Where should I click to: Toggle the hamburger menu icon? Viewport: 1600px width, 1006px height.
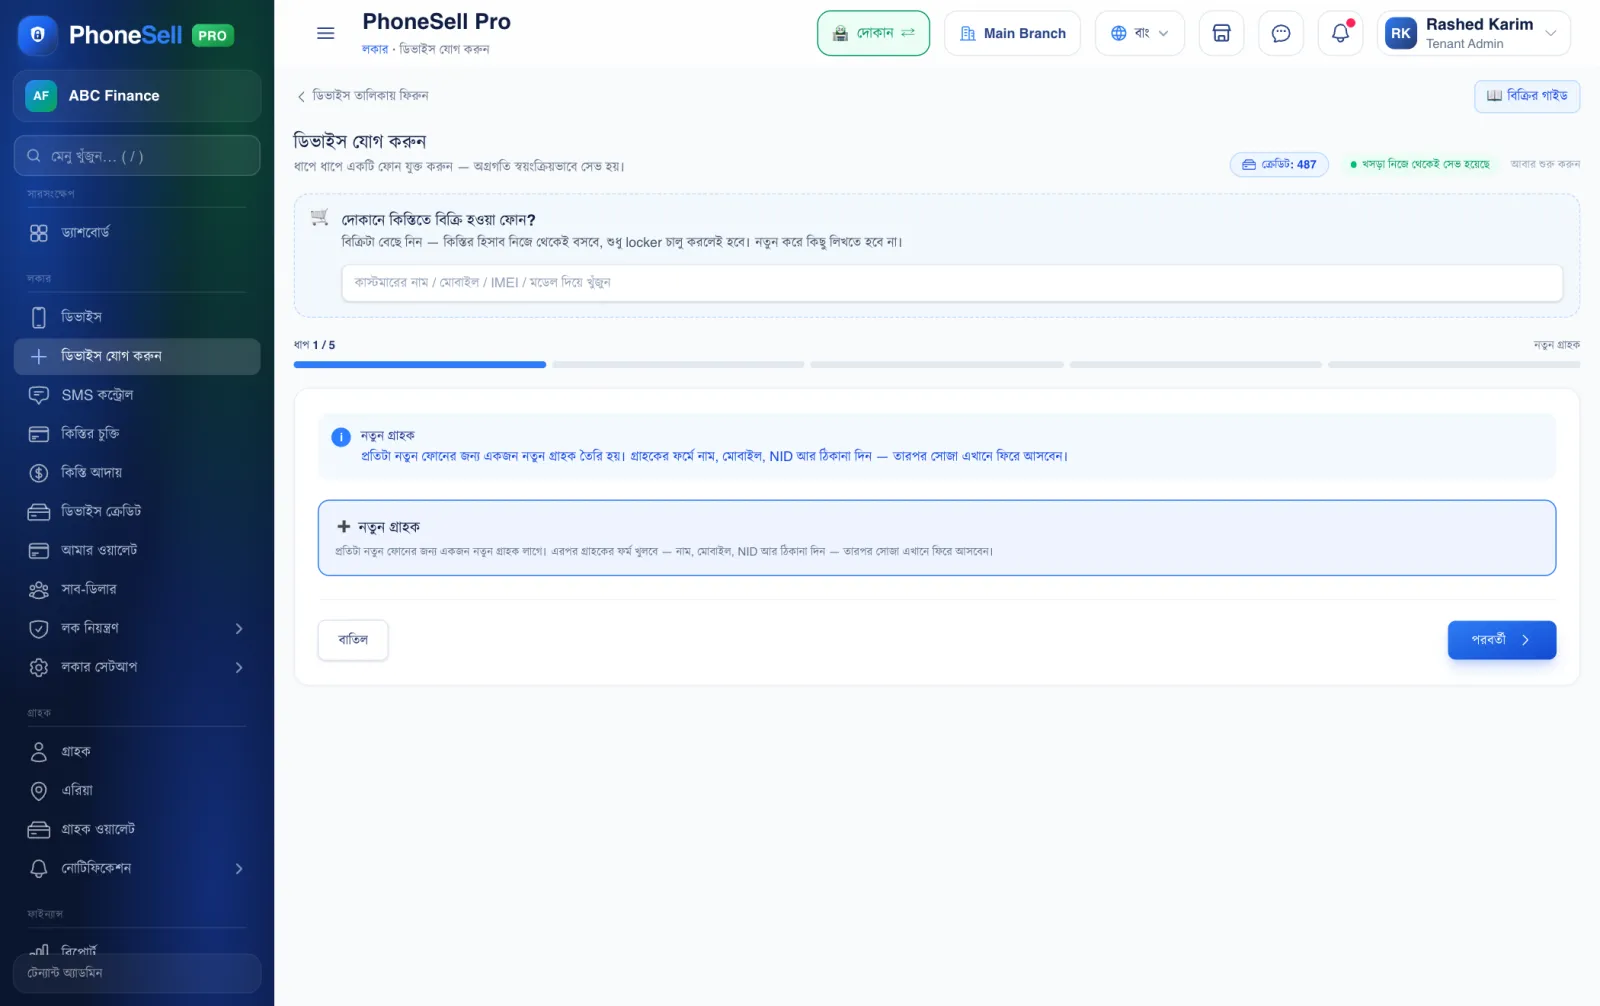[325, 33]
